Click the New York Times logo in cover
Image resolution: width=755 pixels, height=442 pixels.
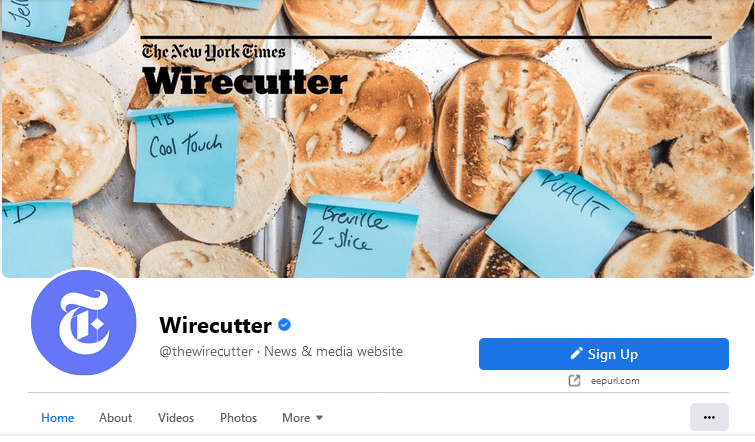pyautogui.click(x=214, y=52)
